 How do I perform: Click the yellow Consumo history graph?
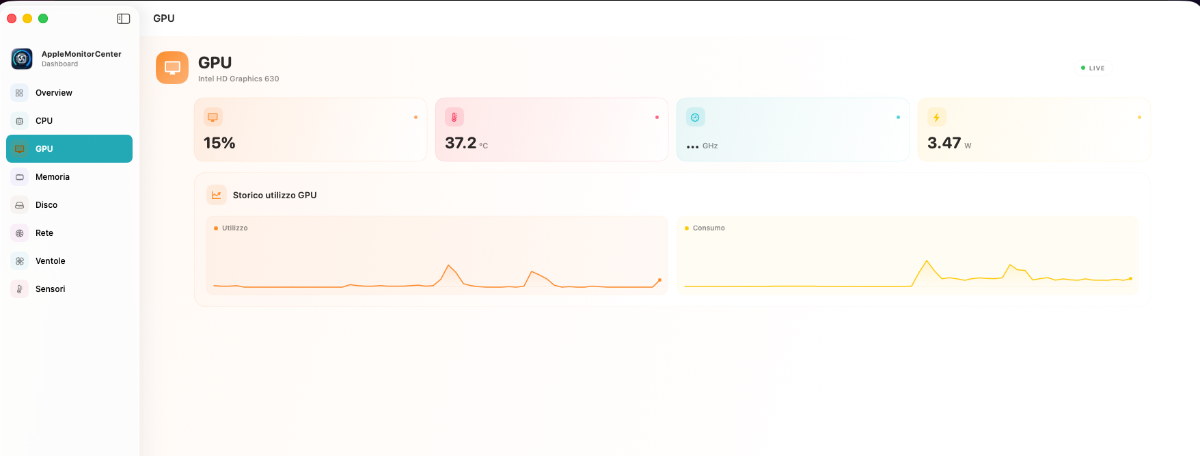pos(908,255)
